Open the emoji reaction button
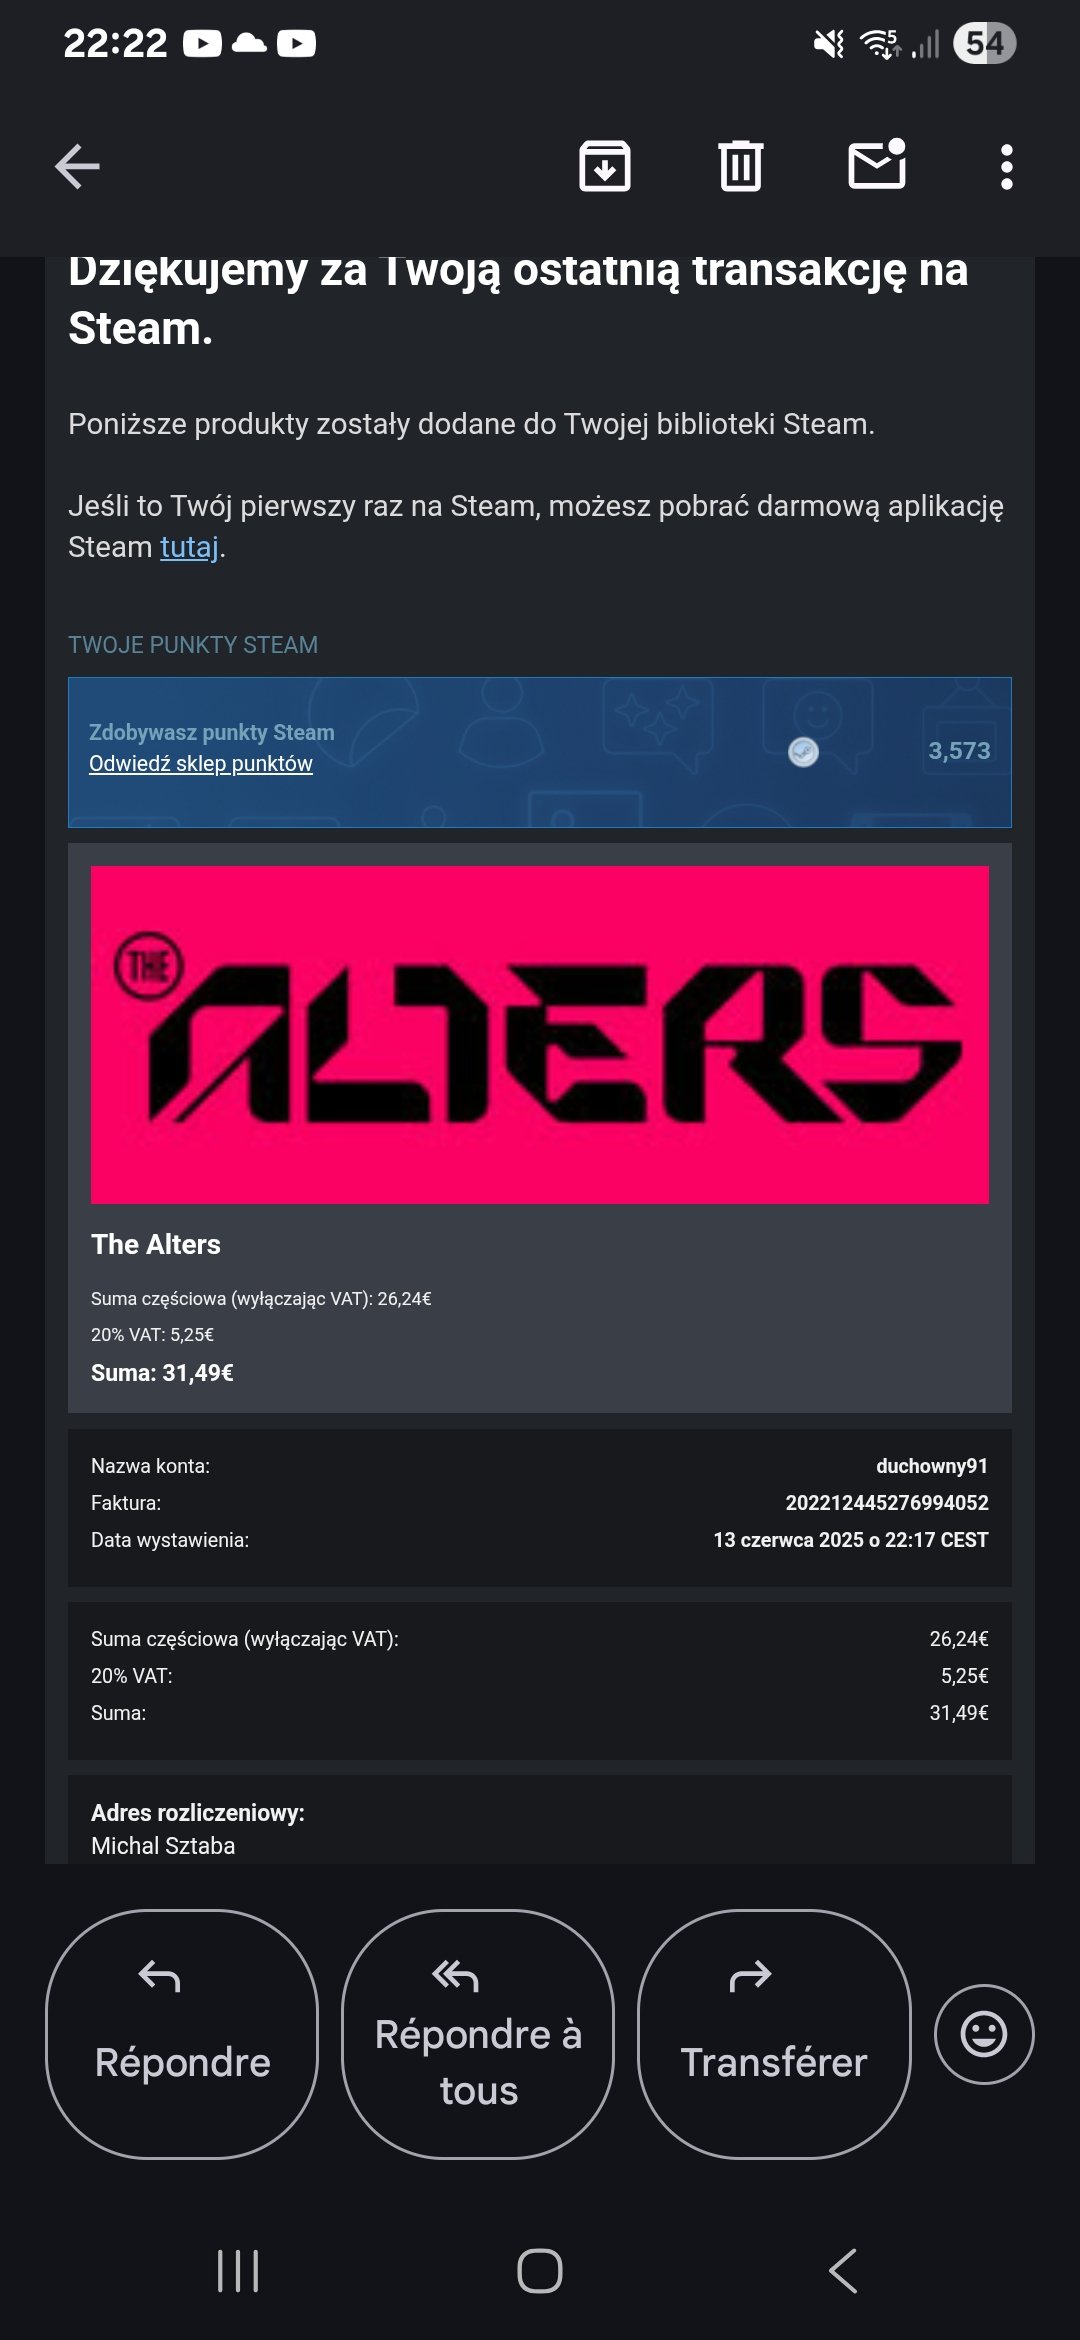Screen dimensions: 1080x2340 click(x=984, y=2034)
